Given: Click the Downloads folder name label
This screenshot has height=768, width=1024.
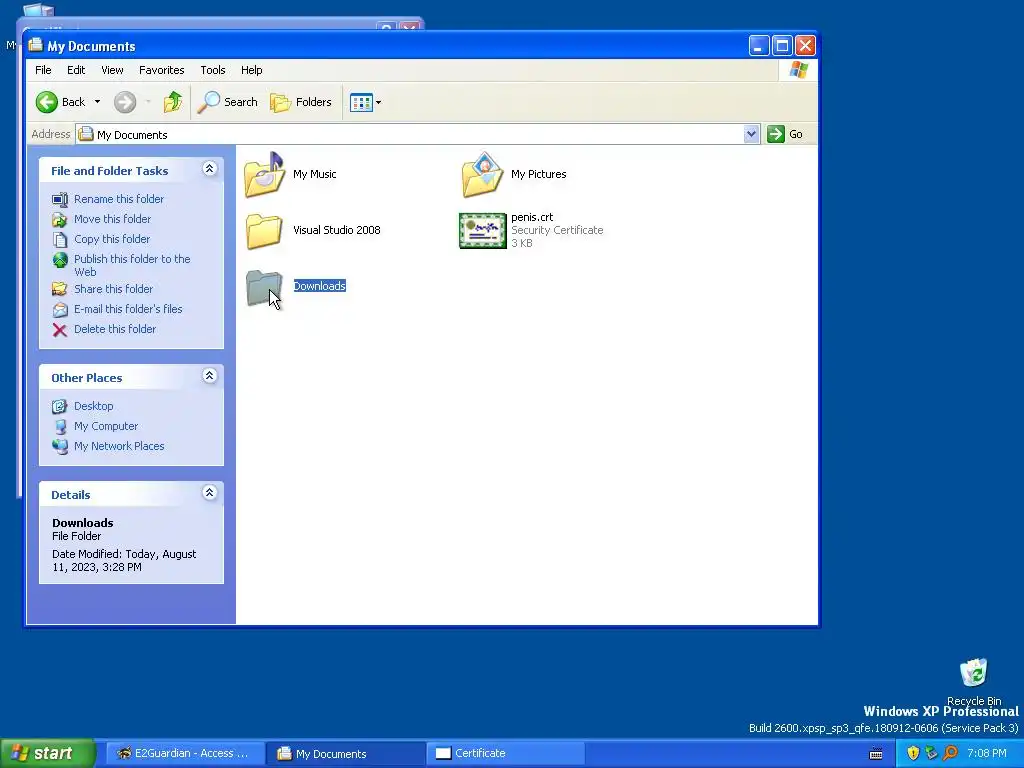Looking at the screenshot, I should tap(319, 286).
